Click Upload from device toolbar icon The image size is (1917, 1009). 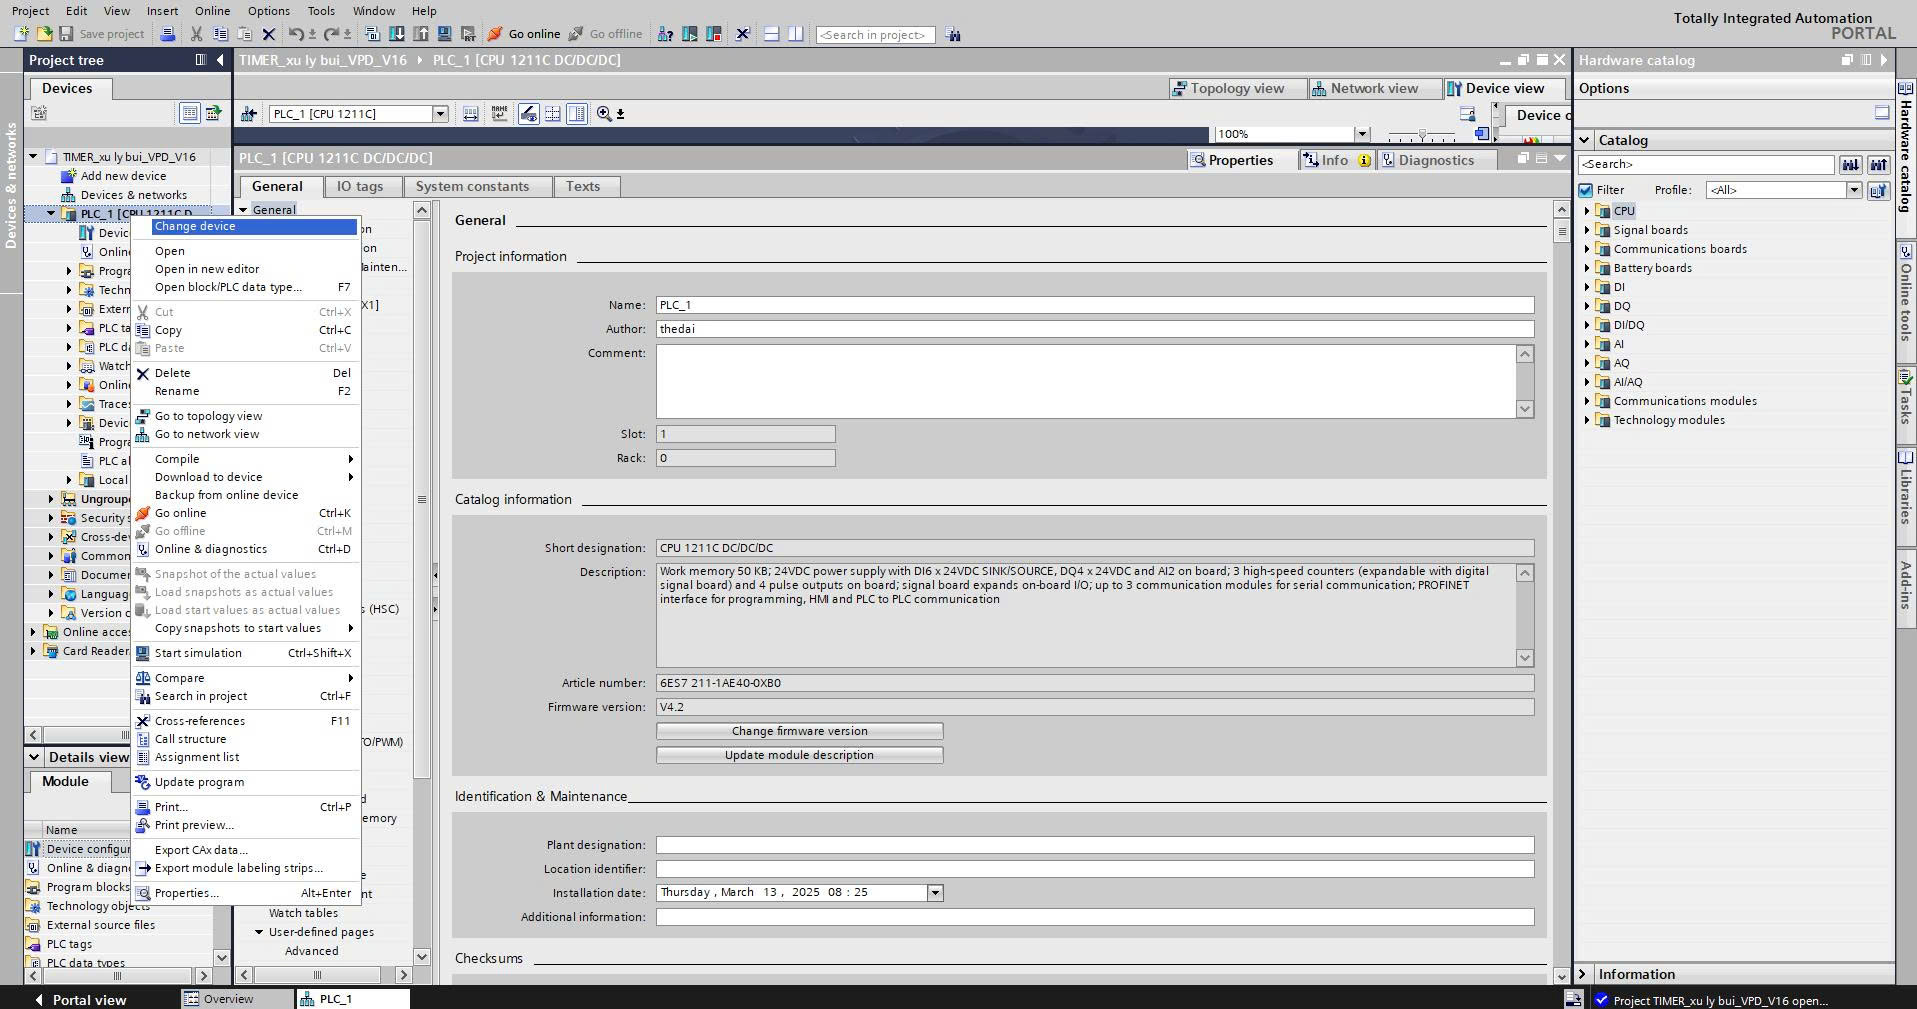pos(420,34)
